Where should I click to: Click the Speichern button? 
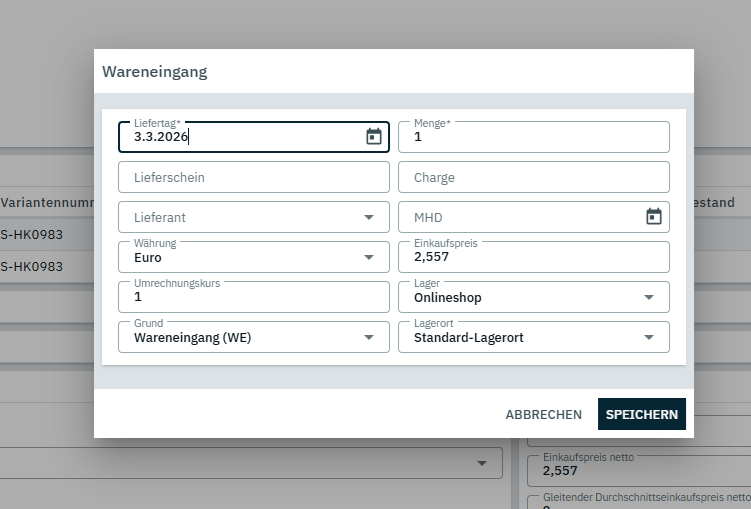pos(641,414)
